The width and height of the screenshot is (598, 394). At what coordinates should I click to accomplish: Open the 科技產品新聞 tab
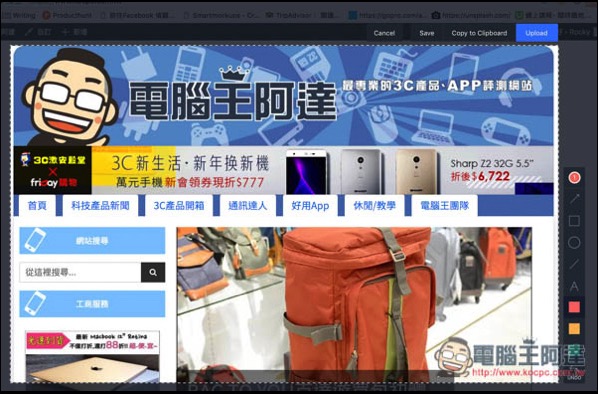click(x=100, y=206)
